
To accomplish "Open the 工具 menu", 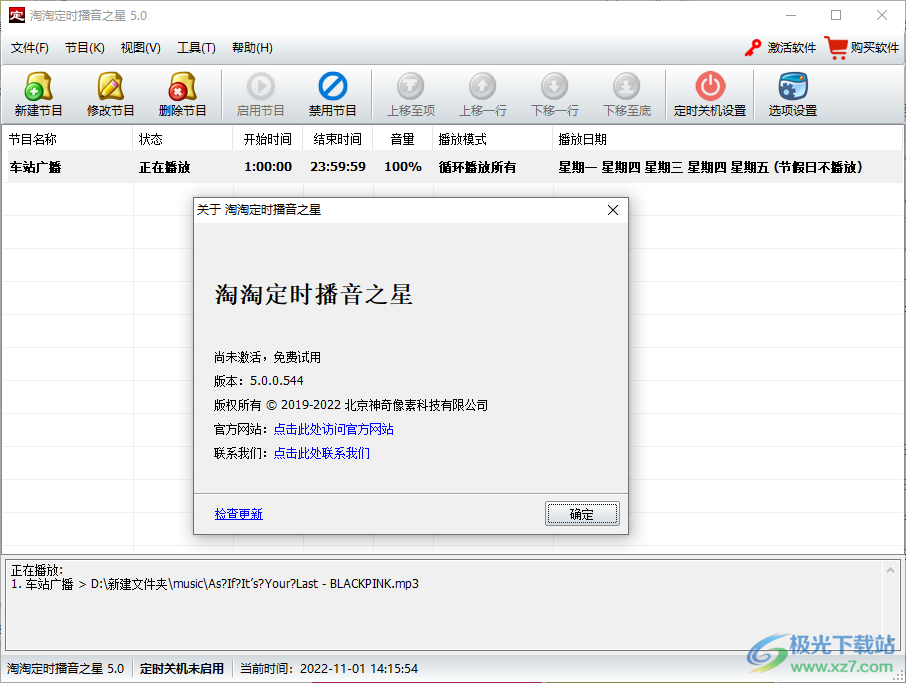I will 196,47.
